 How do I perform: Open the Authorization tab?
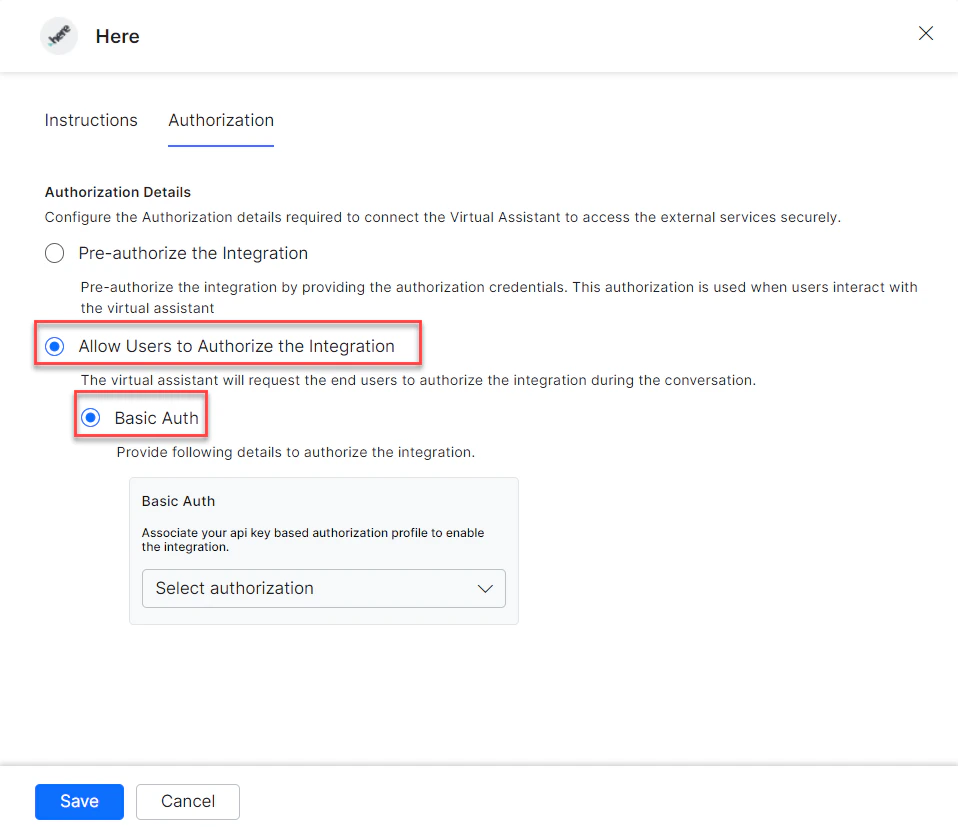pyautogui.click(x=220, y=120)
